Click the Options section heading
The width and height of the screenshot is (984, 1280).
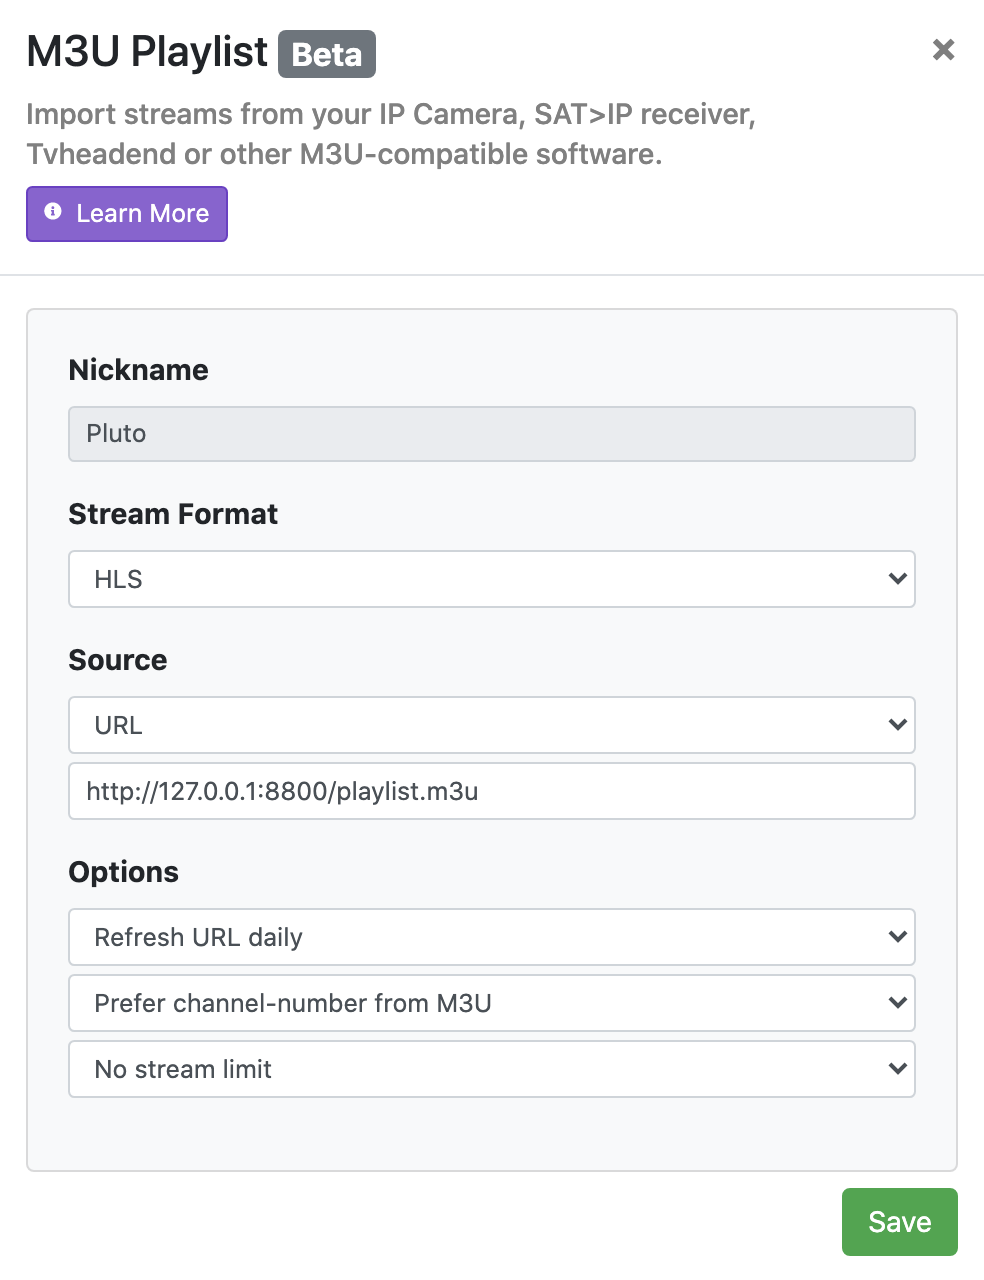[x=123, y=872]
